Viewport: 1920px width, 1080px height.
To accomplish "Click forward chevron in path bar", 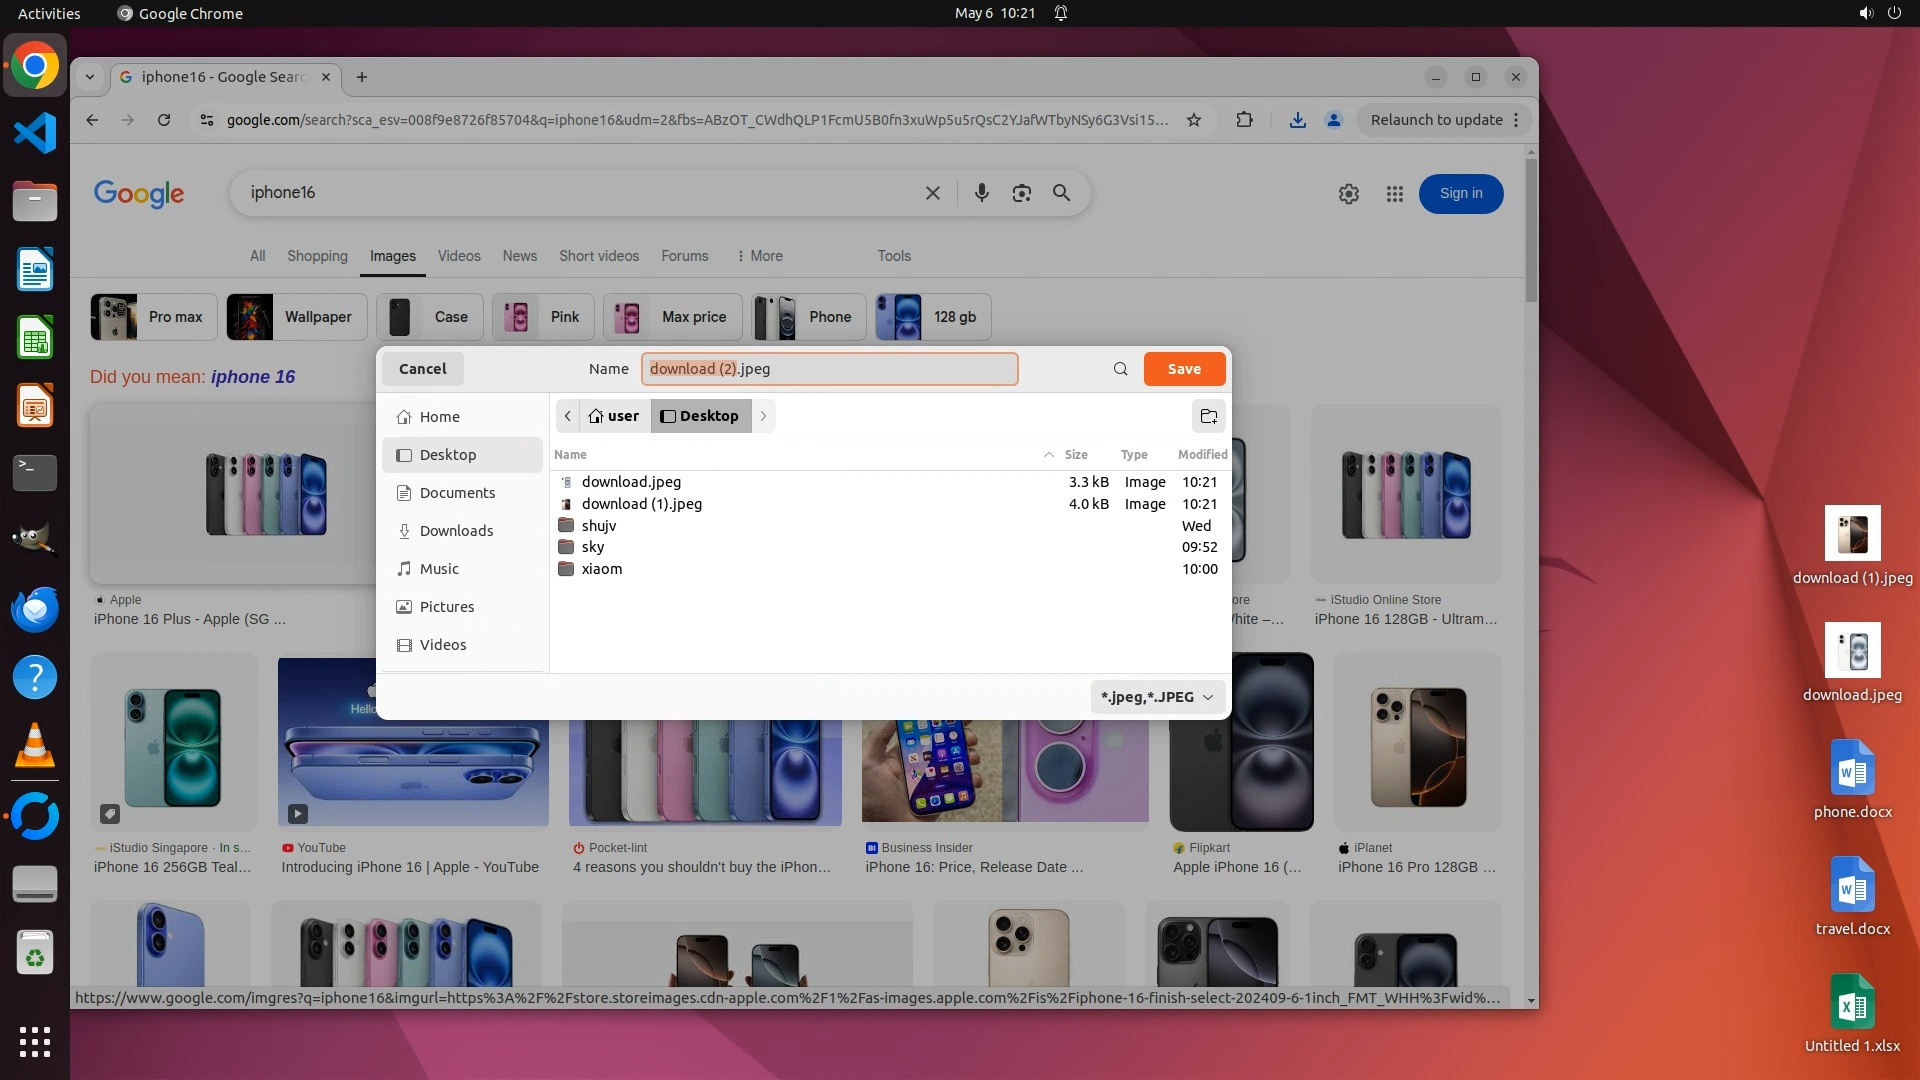I will click(763, 416).
